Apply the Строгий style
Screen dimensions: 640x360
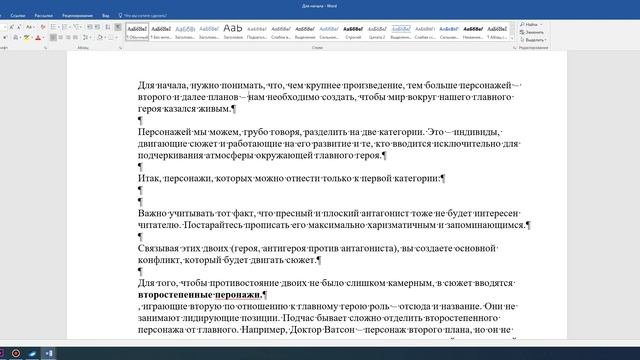pyautogui.click(x=353, y=32)
